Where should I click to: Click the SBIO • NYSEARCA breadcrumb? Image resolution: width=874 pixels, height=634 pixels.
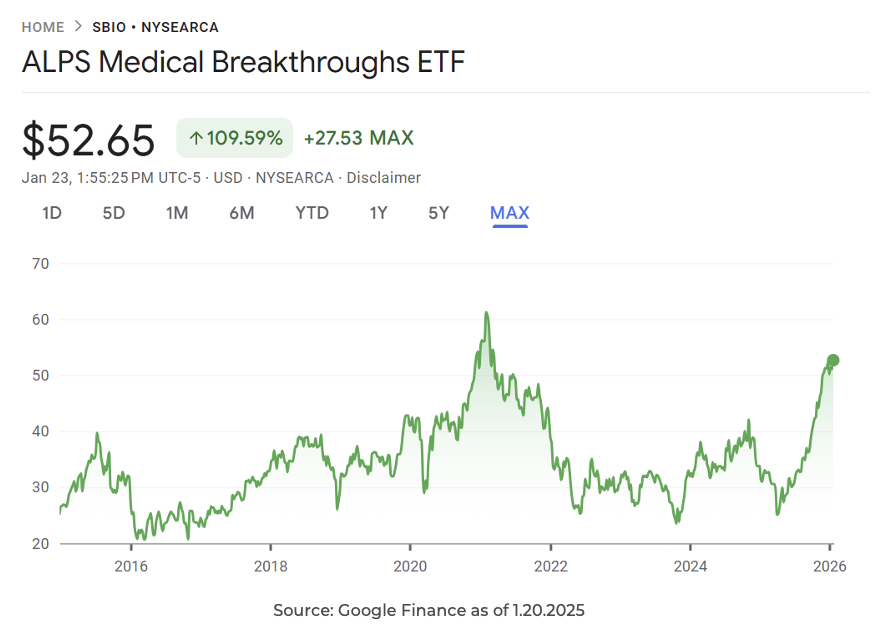tap(155, 27)
